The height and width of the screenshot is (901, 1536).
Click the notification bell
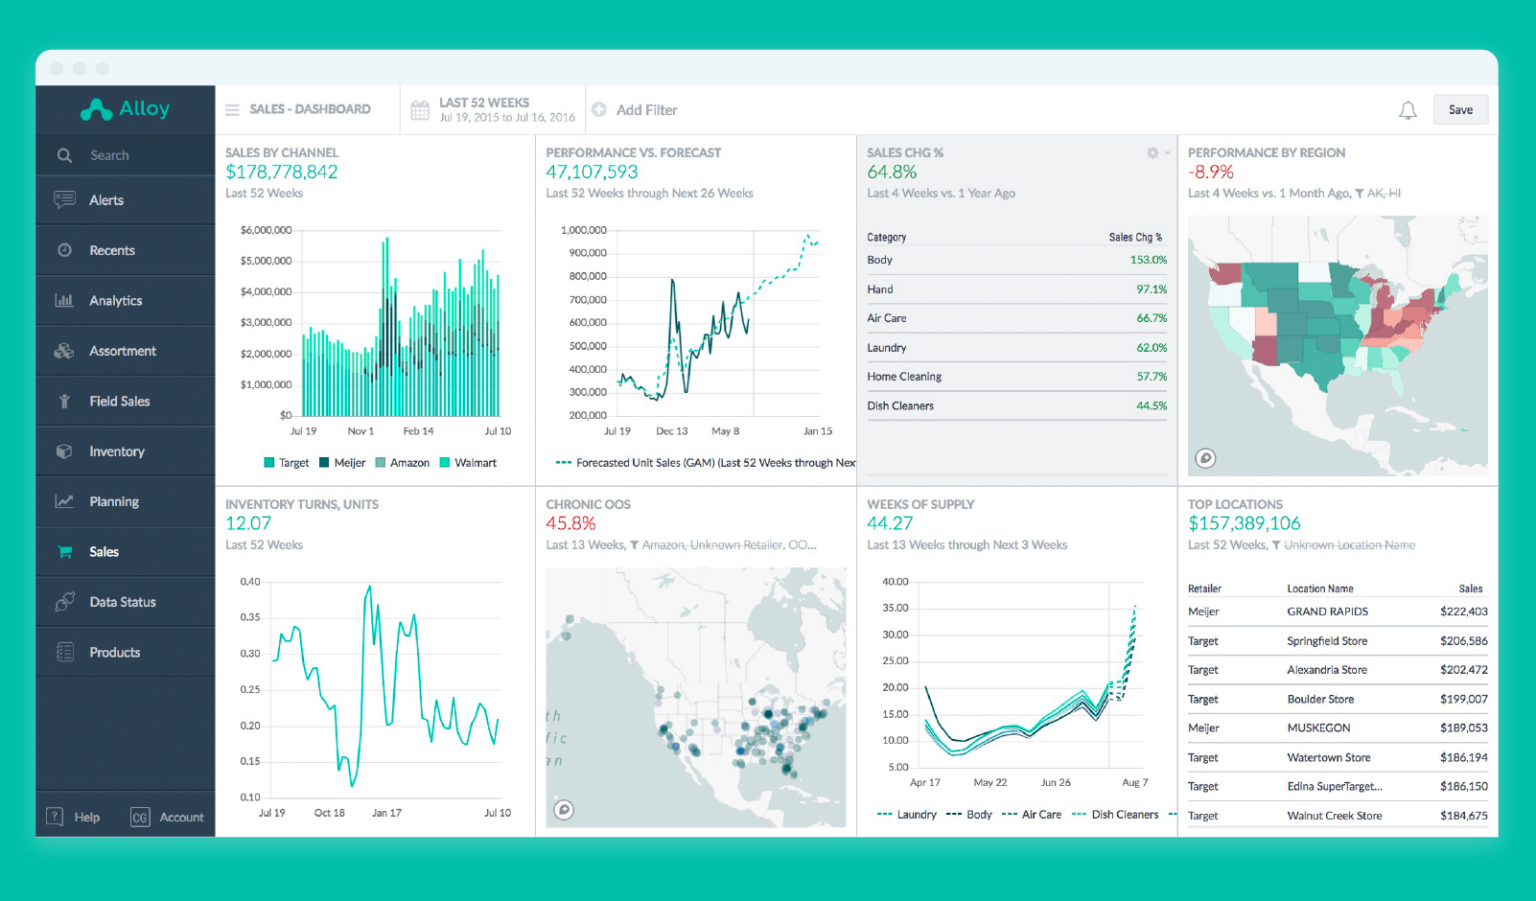tap(1408, 110)
